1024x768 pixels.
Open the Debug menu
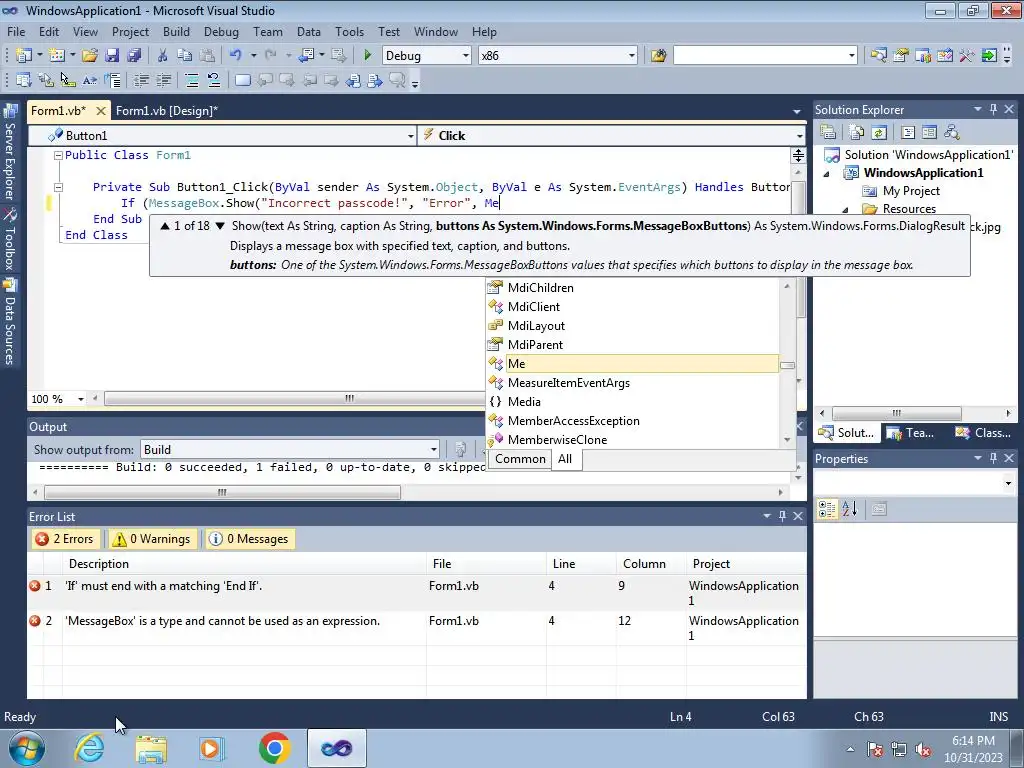(221, 31)
